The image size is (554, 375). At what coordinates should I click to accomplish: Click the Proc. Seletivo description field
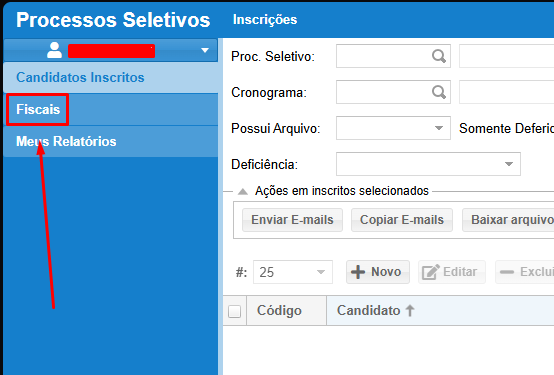pyautogui.click(x=507, y=56)
